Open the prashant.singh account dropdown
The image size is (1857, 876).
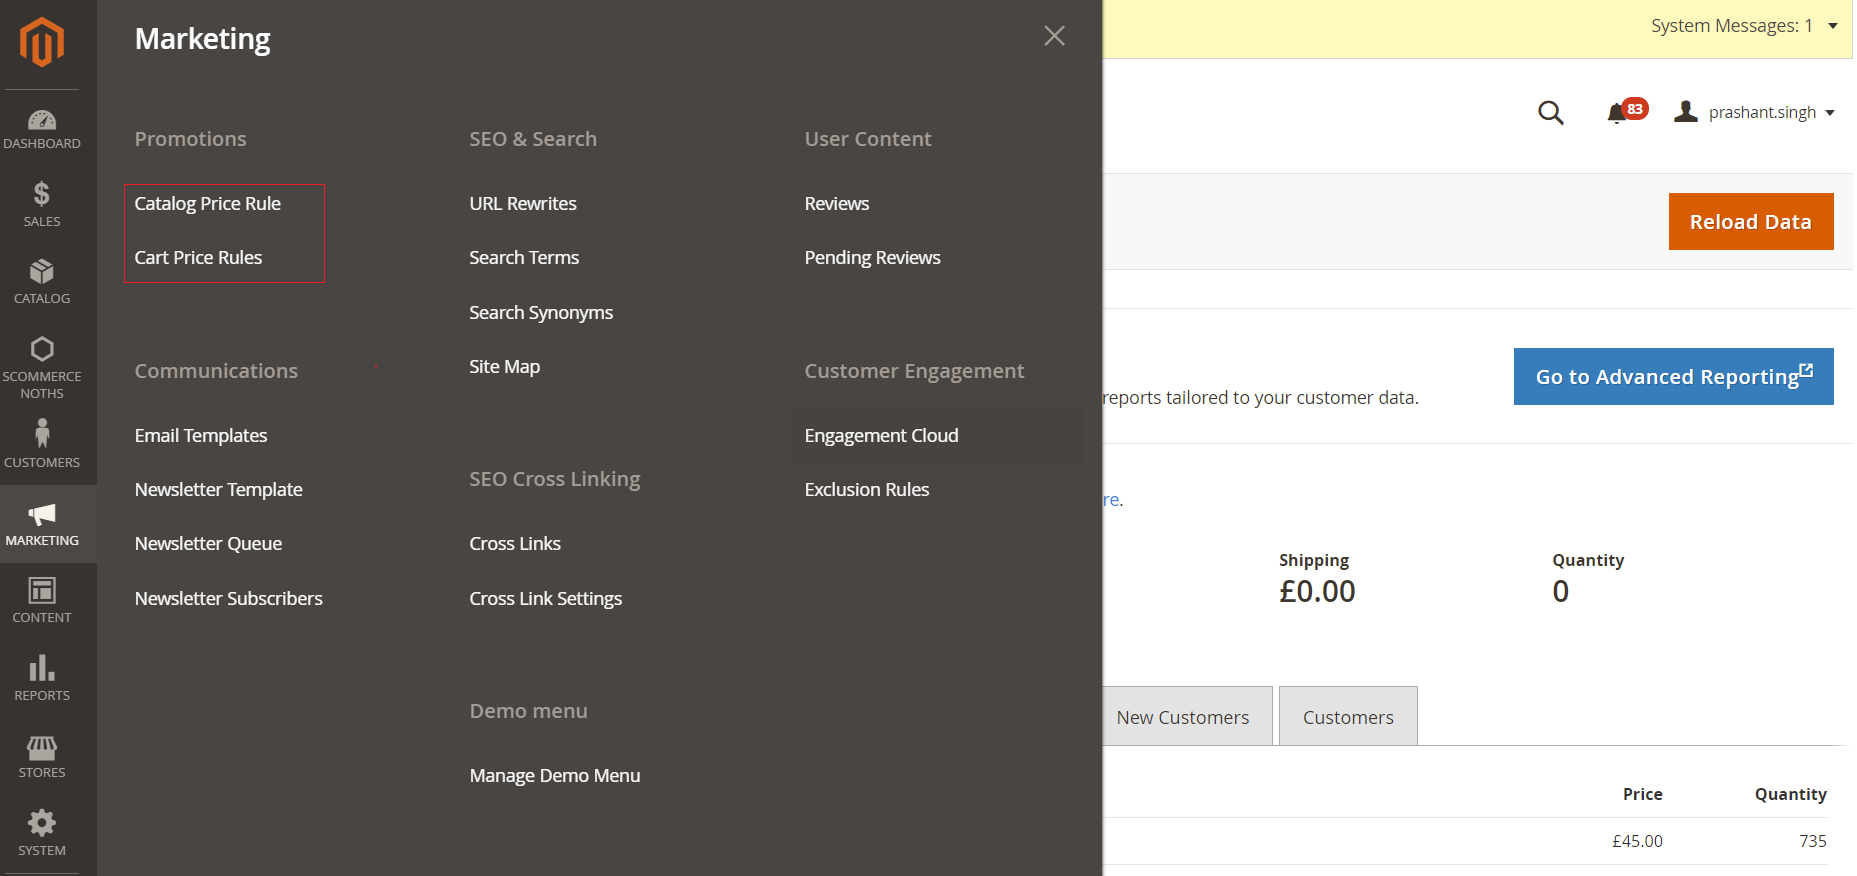(1755, 112)
